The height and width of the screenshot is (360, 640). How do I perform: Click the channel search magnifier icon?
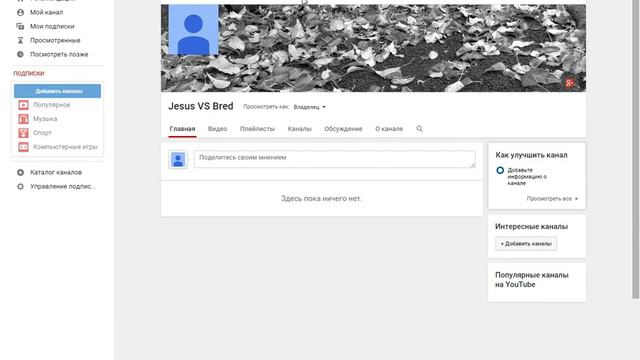click(419, 129)
